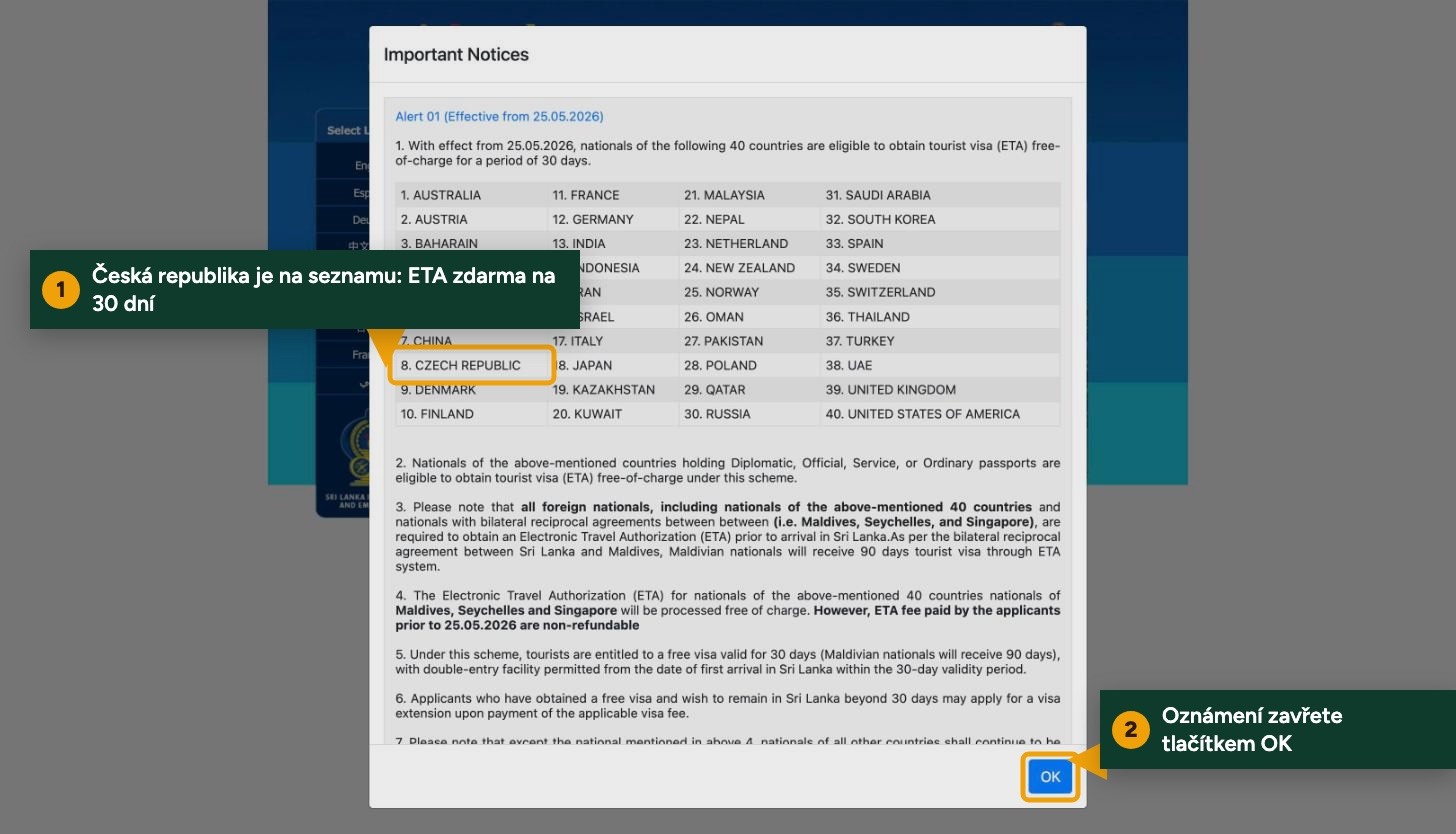Close the notice with the OK button

1050,777
